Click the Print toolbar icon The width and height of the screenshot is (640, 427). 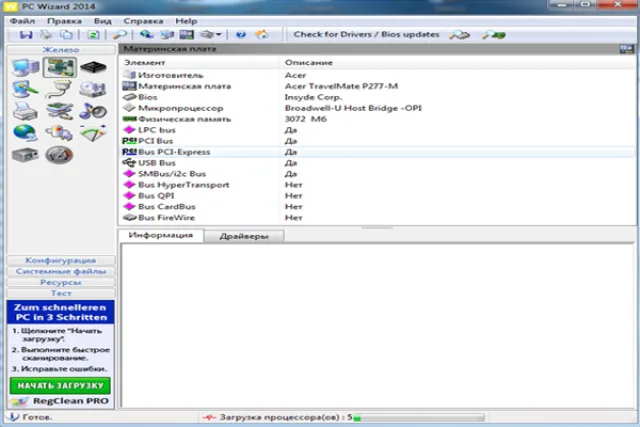tap(46, 35)
